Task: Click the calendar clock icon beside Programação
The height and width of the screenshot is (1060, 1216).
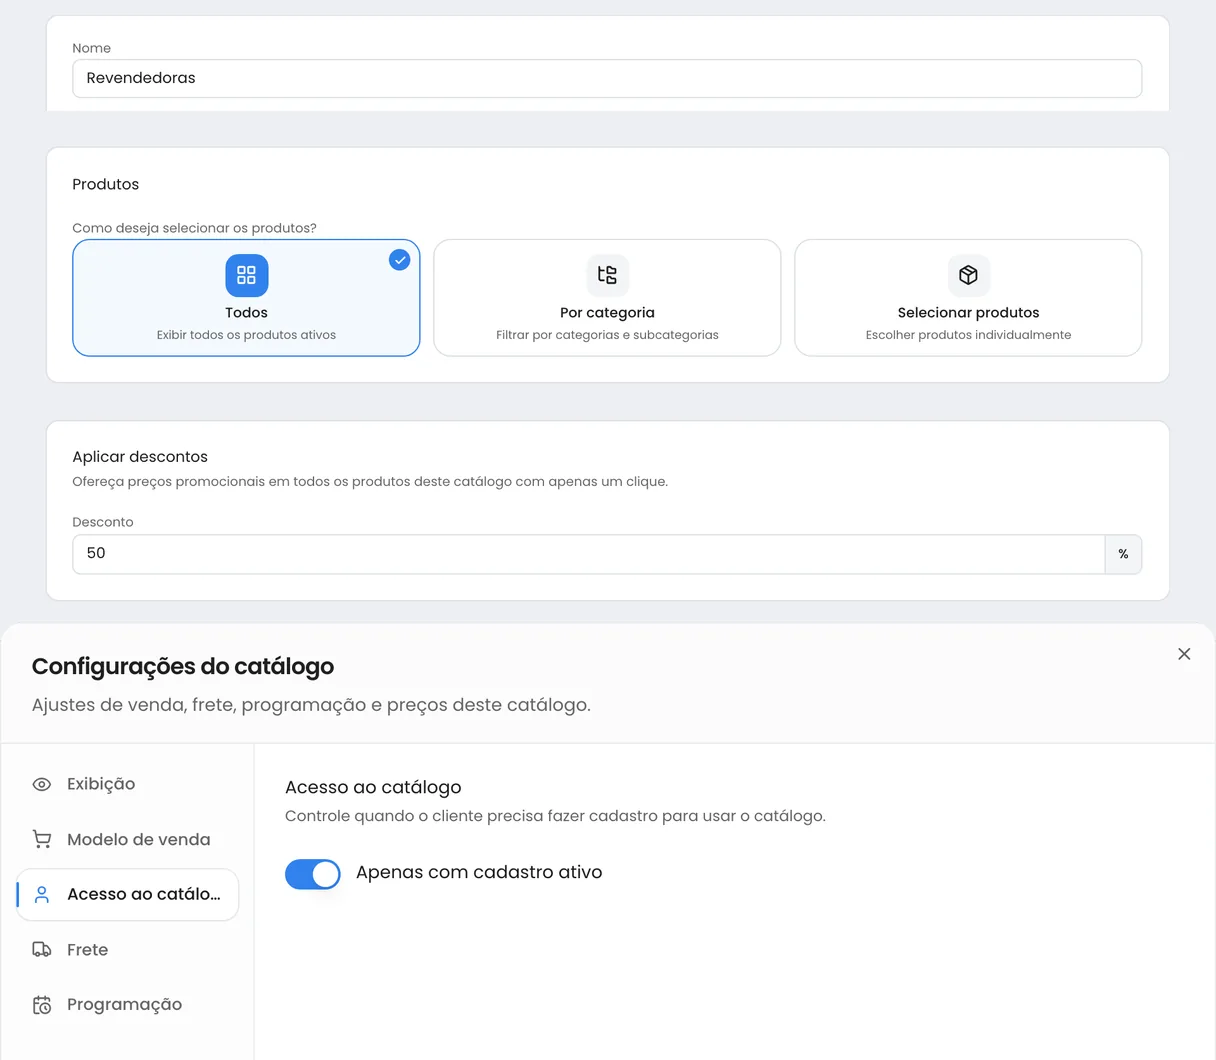Action: click(x=42, y=1005)
